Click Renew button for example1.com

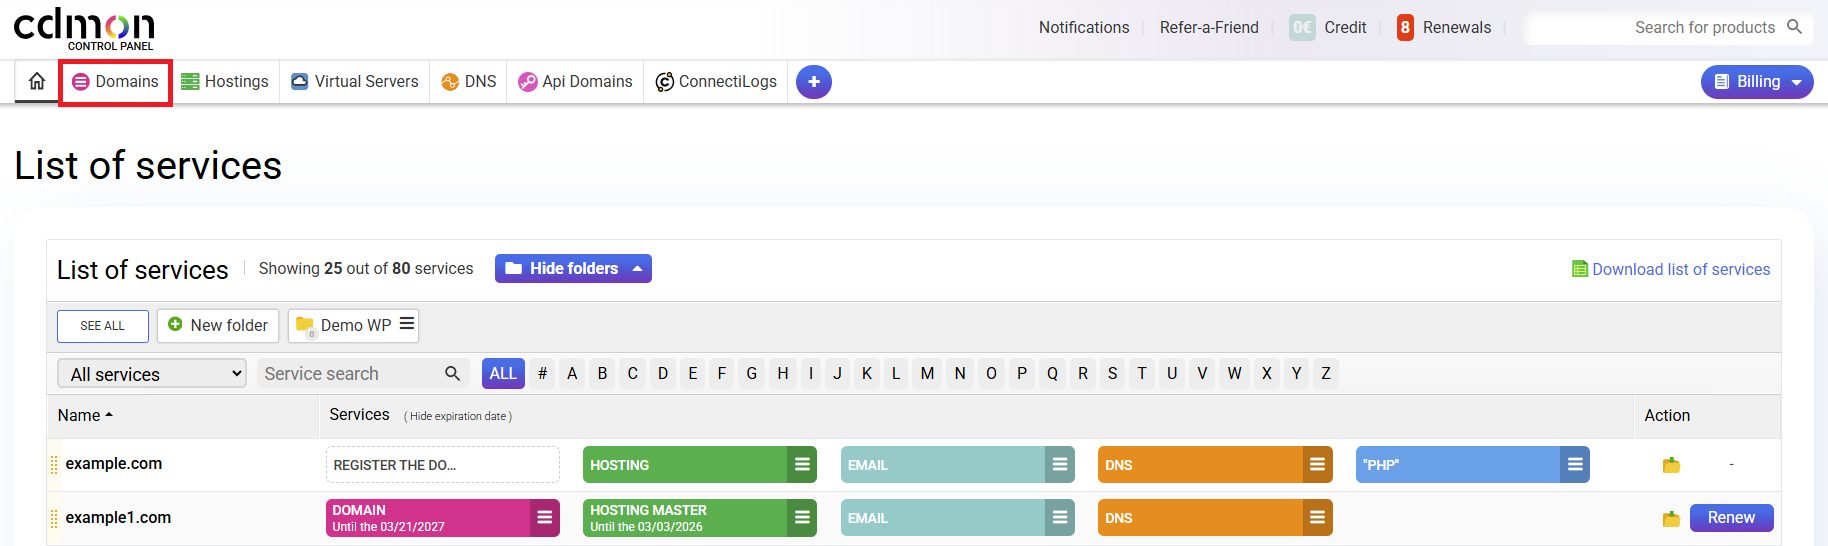(x=1731, y=518)
